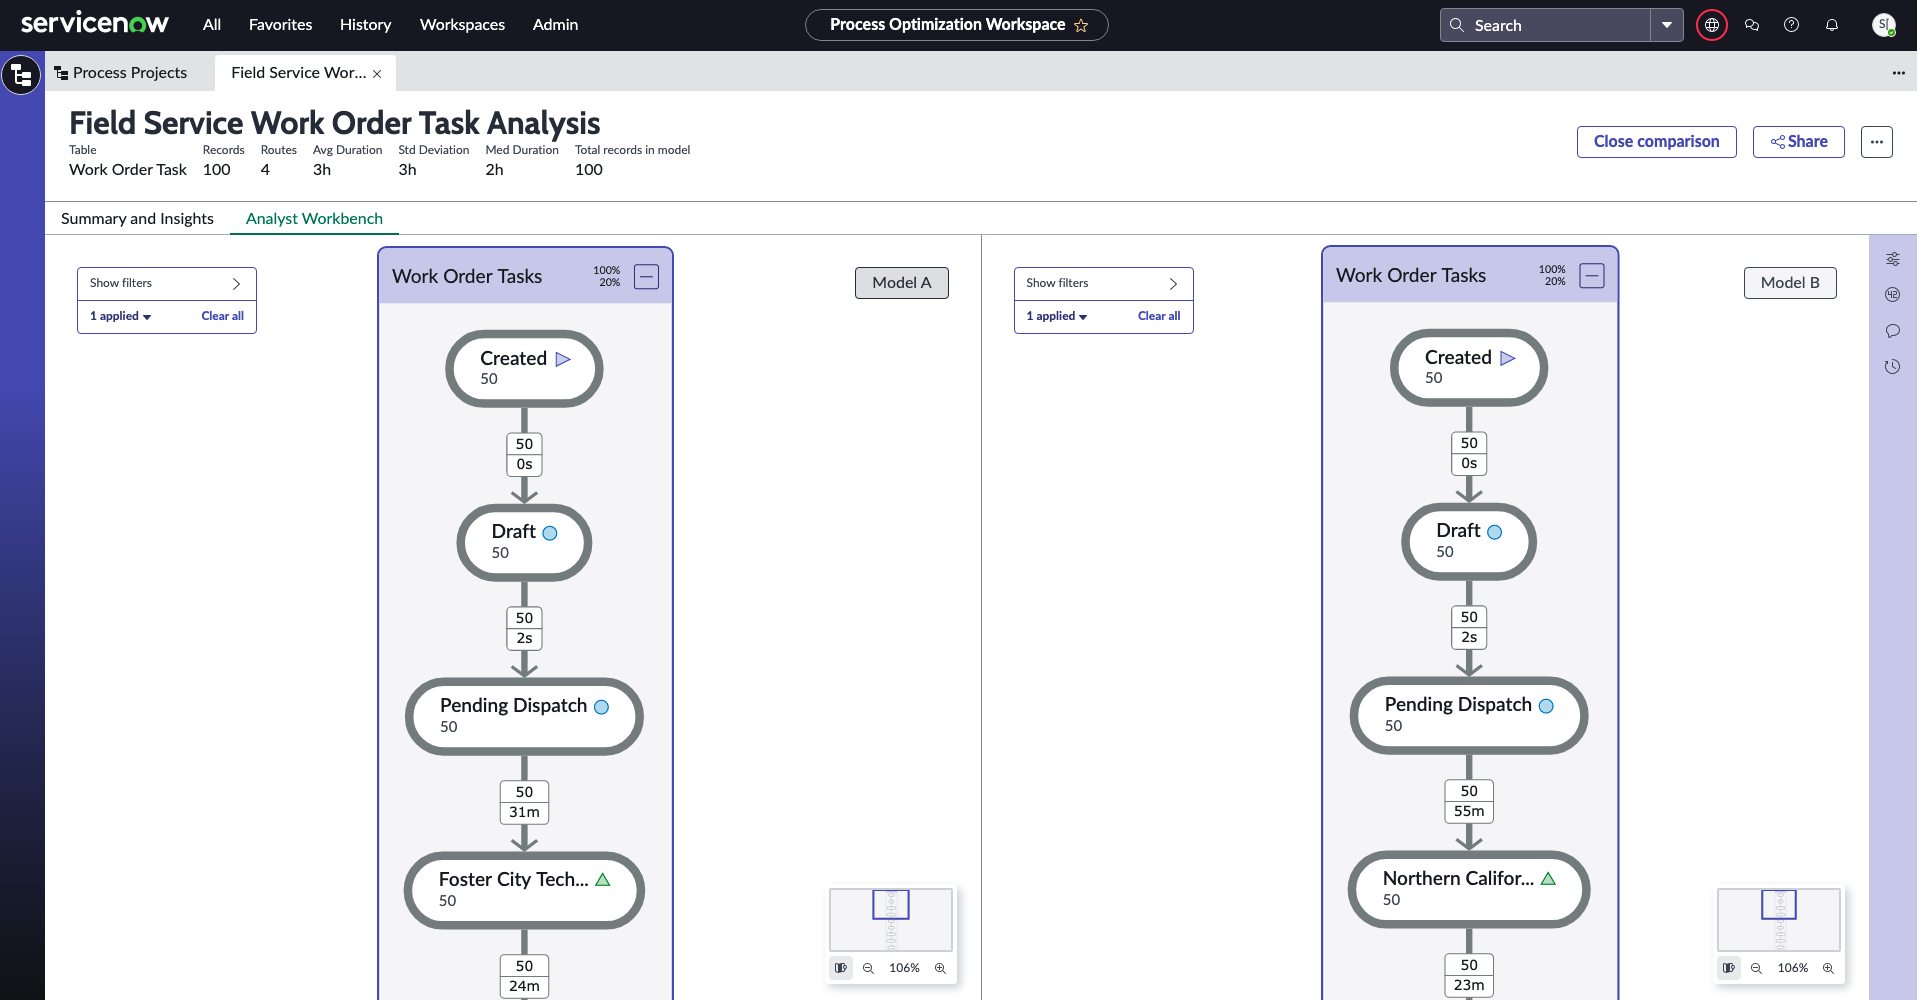This screenshot has height=1000, width=1917.
Task: Collapse the Model B Work Order Tasks panel
Action: tap(1592, 276)
